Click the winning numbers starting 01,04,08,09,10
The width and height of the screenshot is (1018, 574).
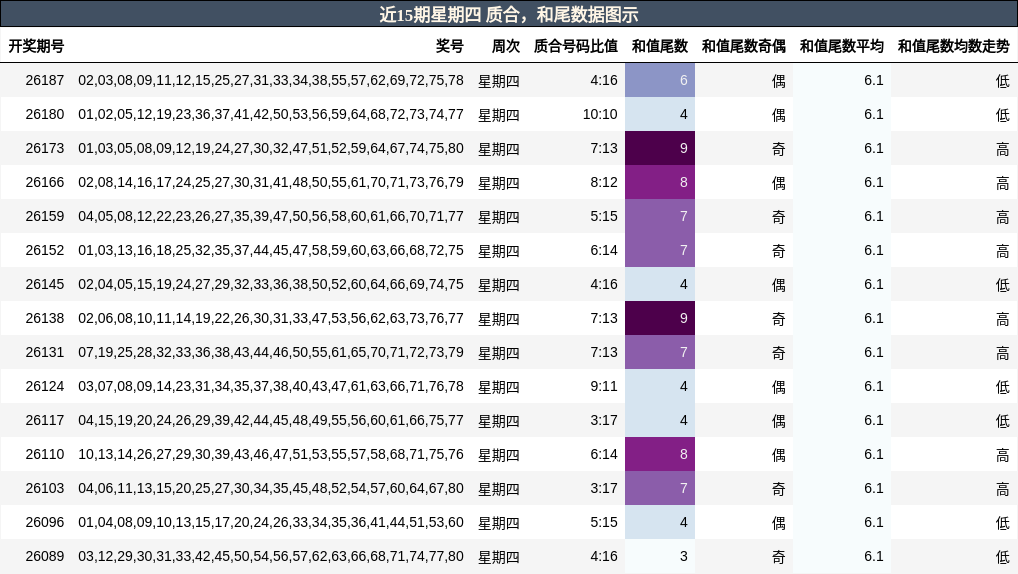(x=271, y=522)
